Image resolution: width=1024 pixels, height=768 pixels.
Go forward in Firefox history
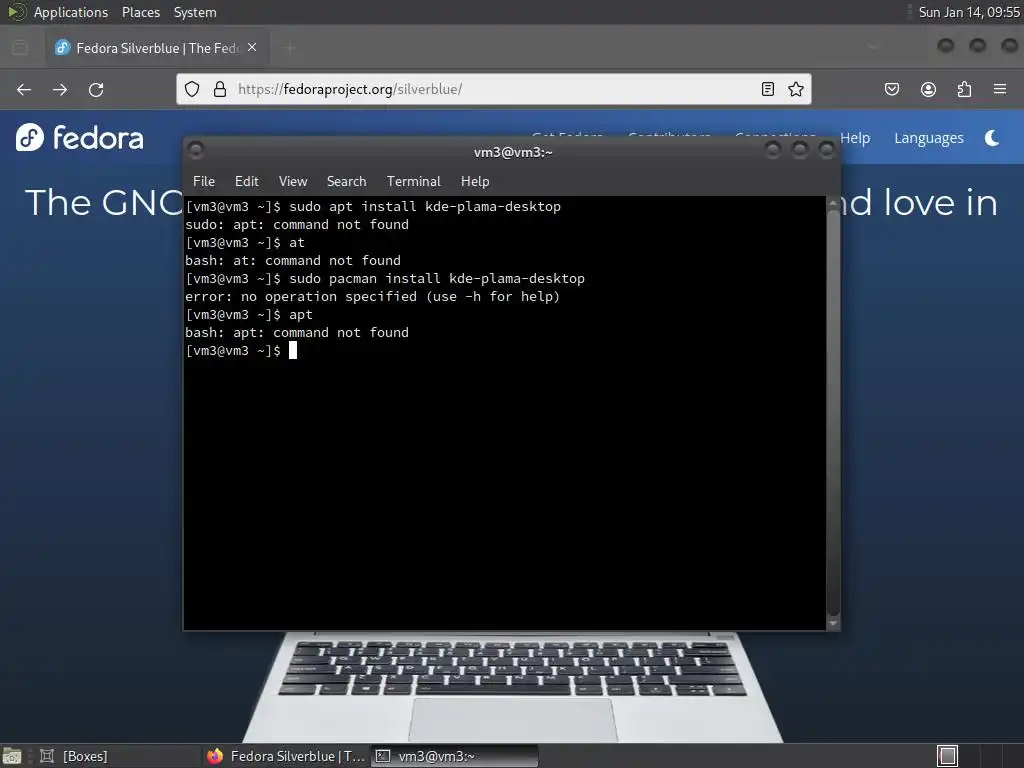(x=60, y=89)
